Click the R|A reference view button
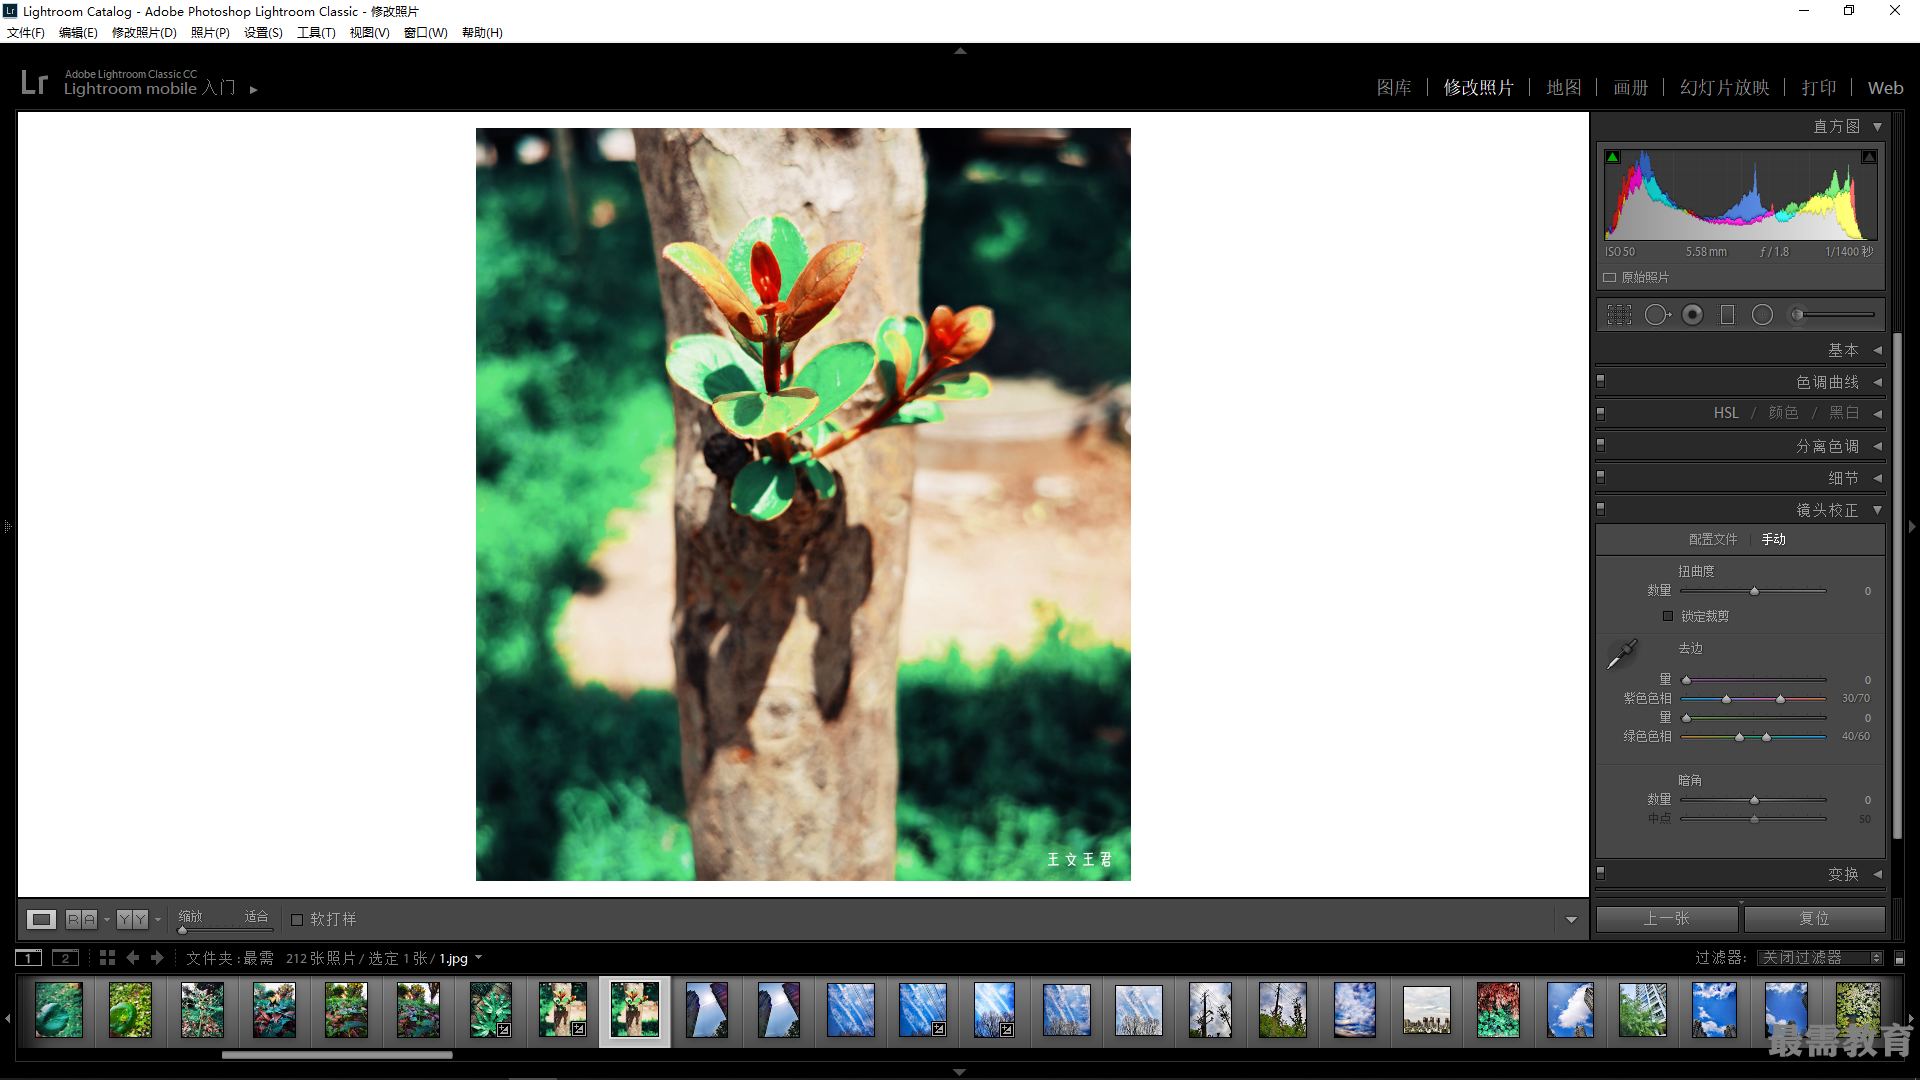 [81, 919]
